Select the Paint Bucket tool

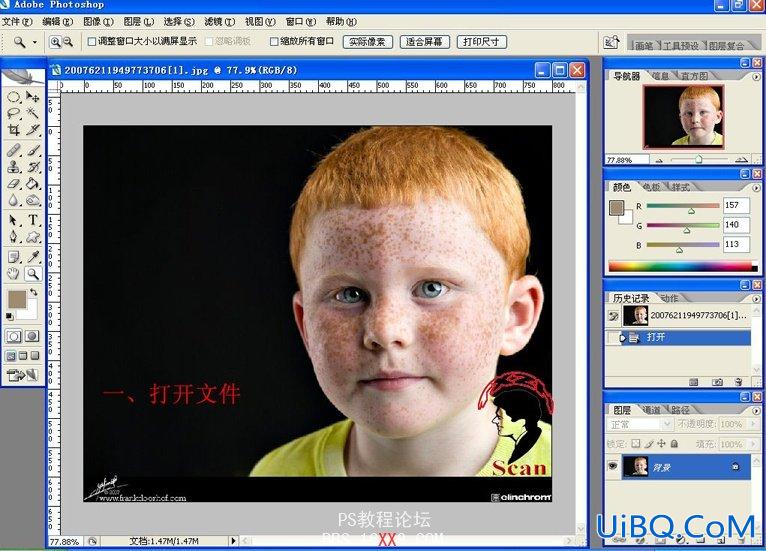tap(33, 184)
